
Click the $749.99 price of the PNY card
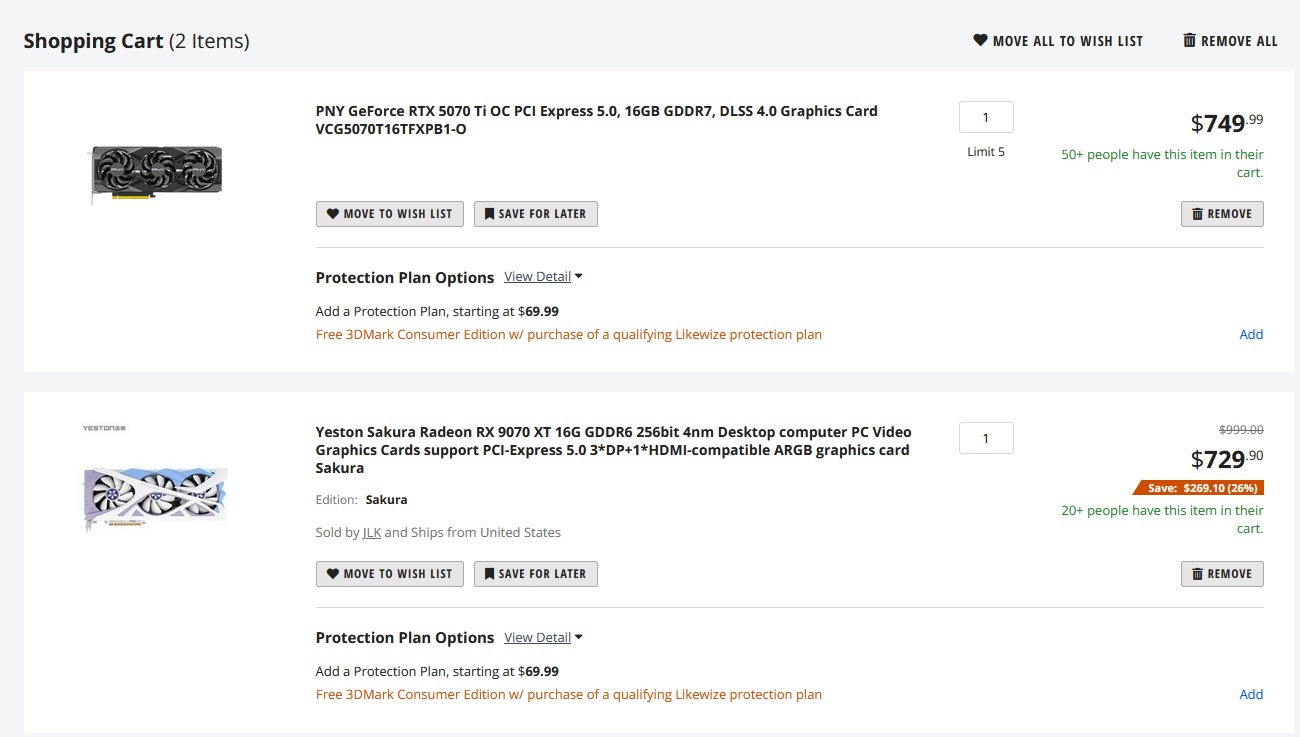pyautogui.click(x=1227, y=123)
